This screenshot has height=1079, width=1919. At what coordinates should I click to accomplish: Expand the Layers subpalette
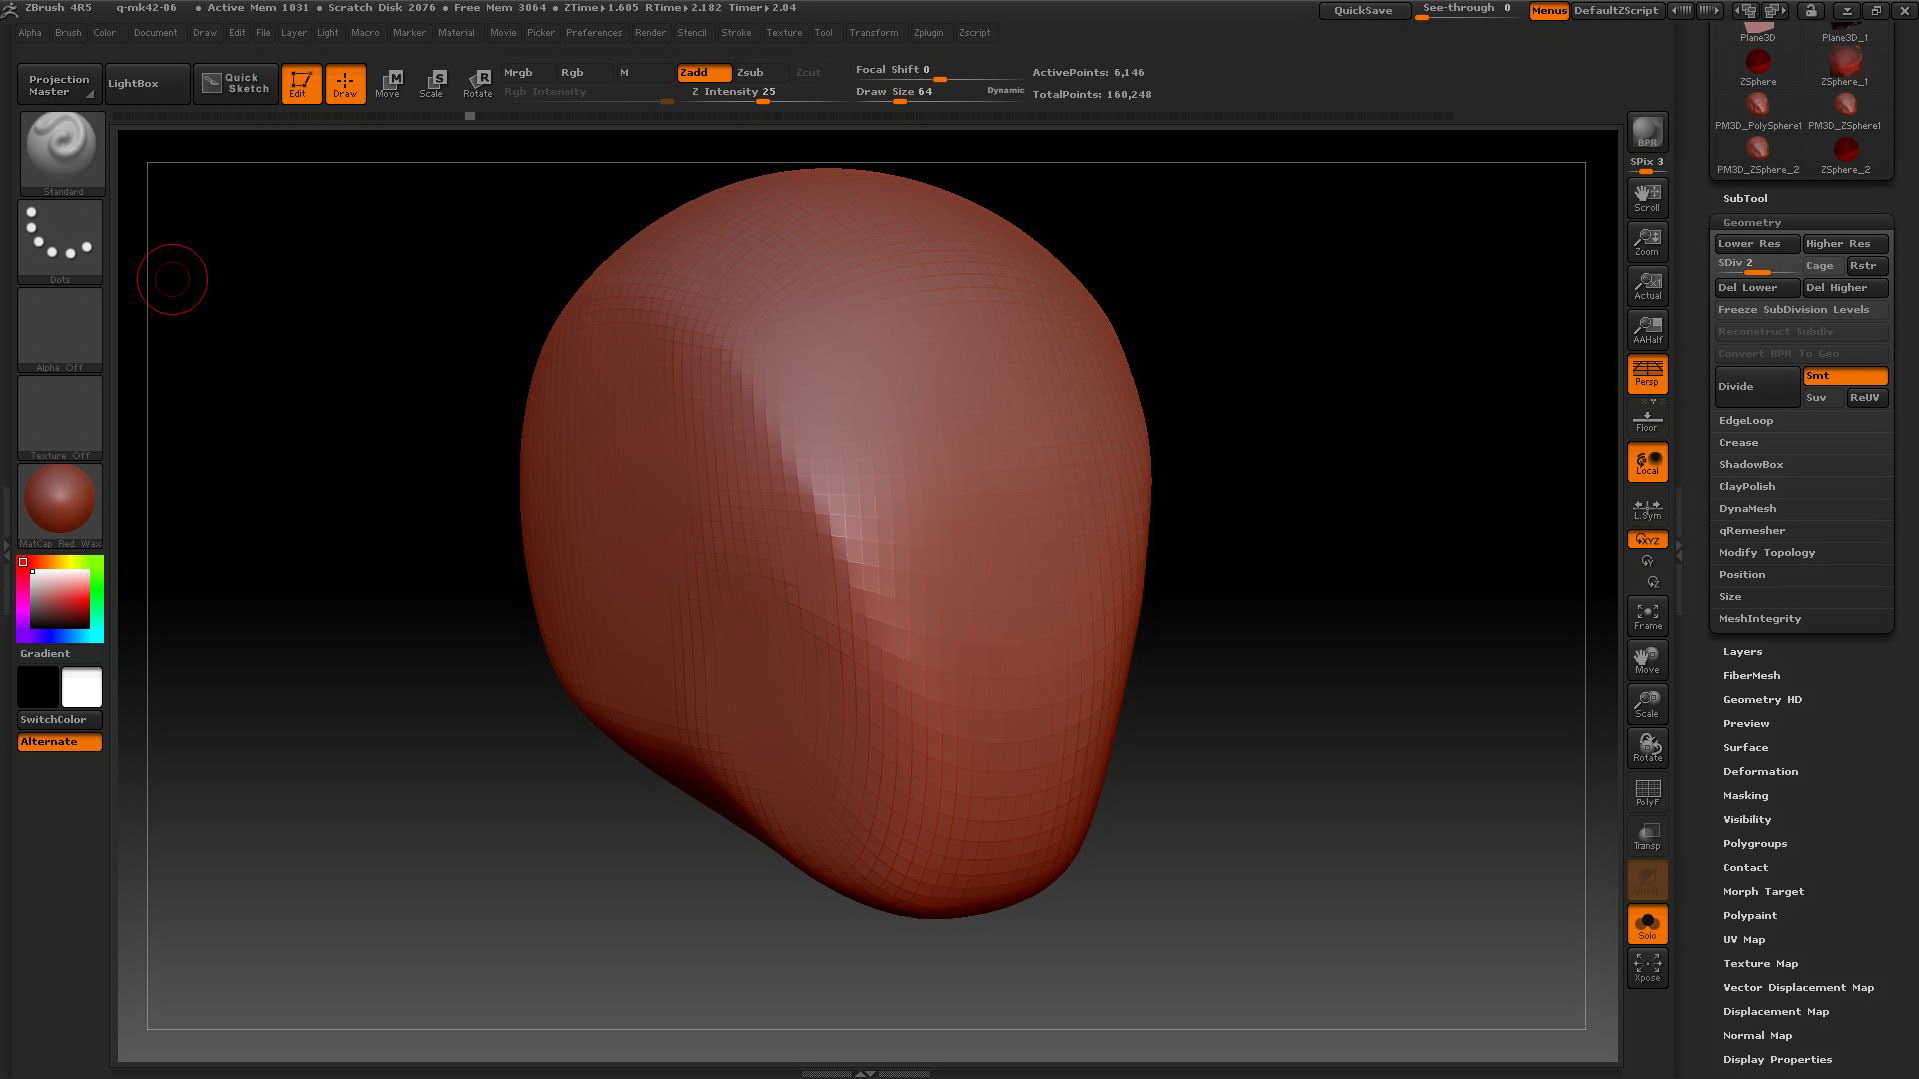click(x=1742, y=652)
